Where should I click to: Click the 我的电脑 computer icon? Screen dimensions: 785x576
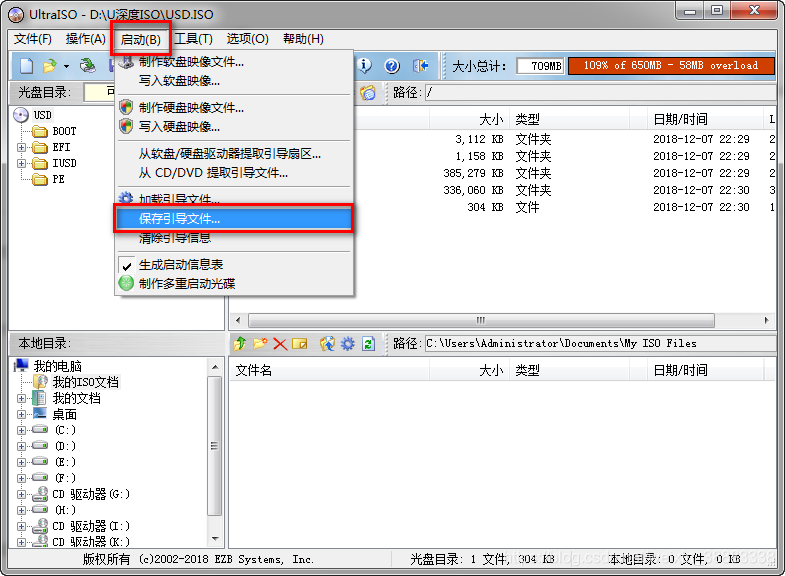[x=21, y=365]
